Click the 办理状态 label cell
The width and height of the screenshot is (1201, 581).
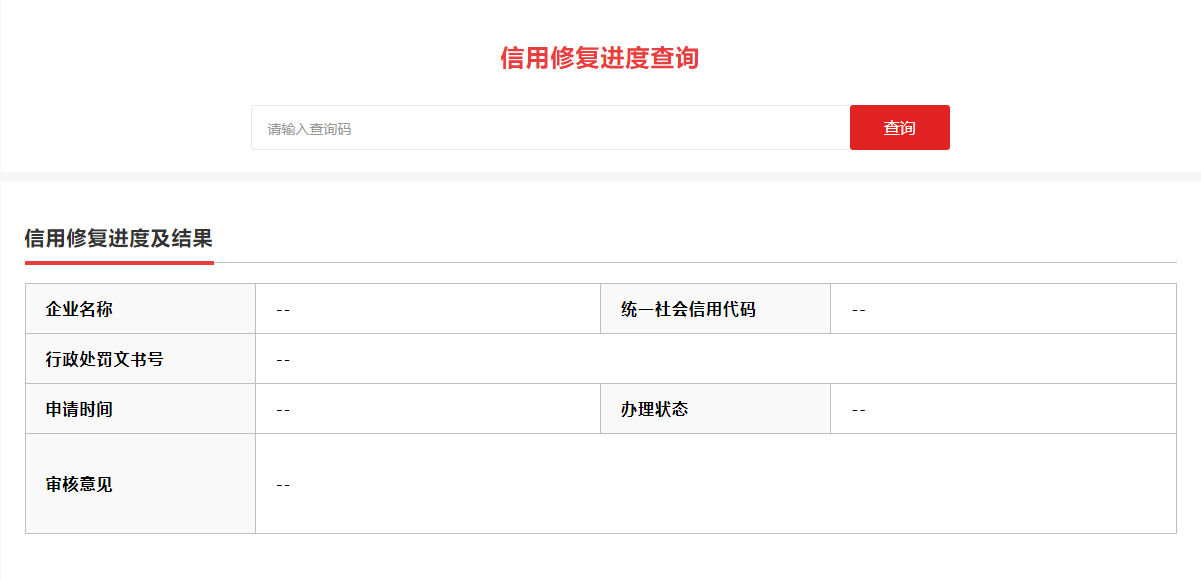(x=715, y=409)
